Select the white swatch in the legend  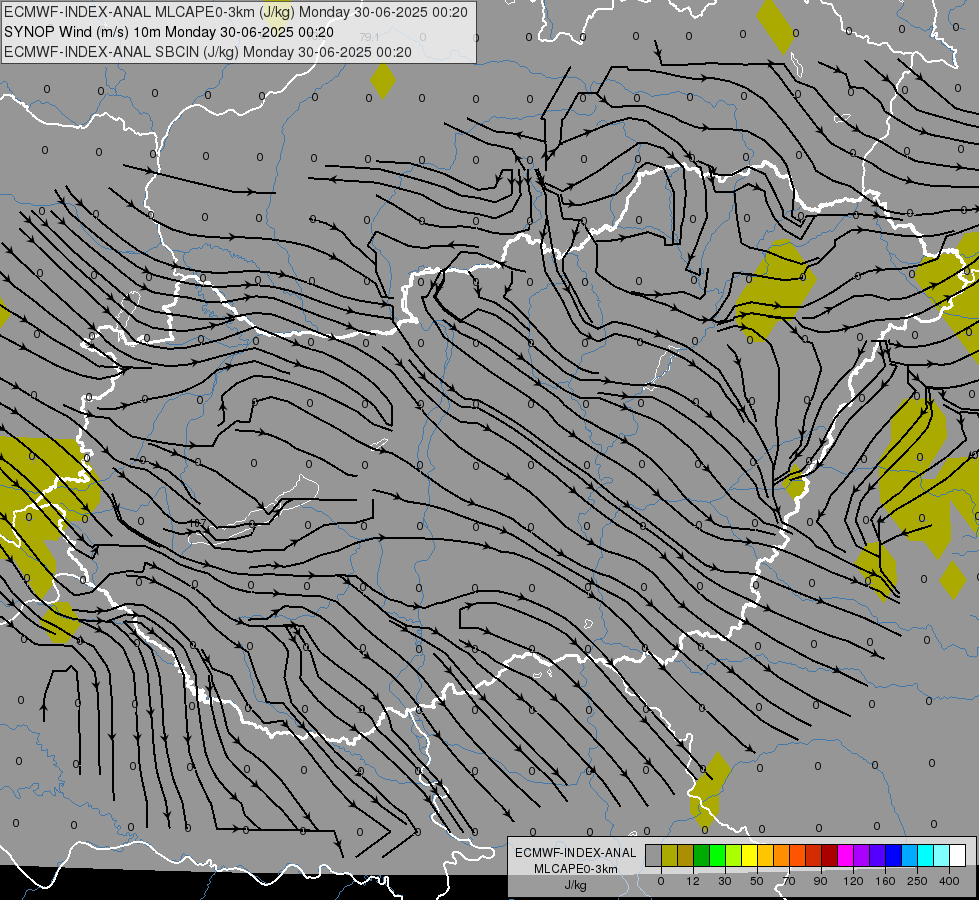(958, 855)
